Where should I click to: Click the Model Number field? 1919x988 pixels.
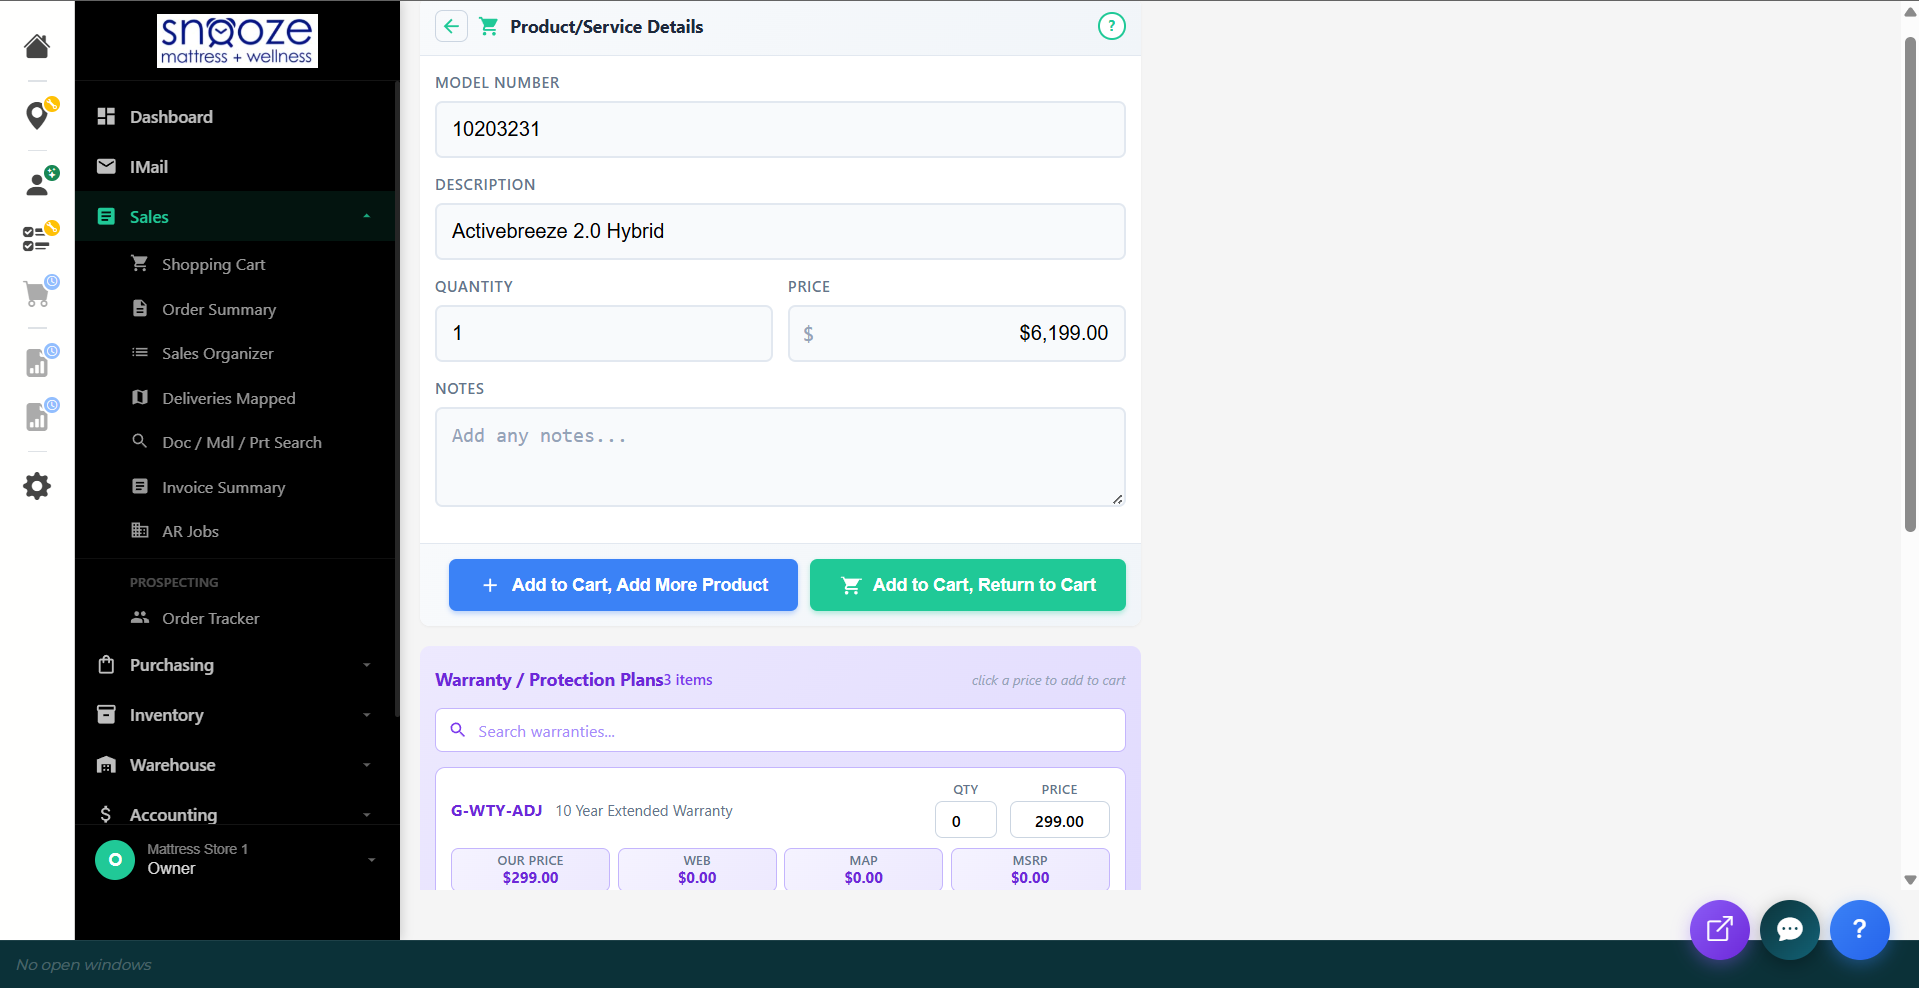780,129
